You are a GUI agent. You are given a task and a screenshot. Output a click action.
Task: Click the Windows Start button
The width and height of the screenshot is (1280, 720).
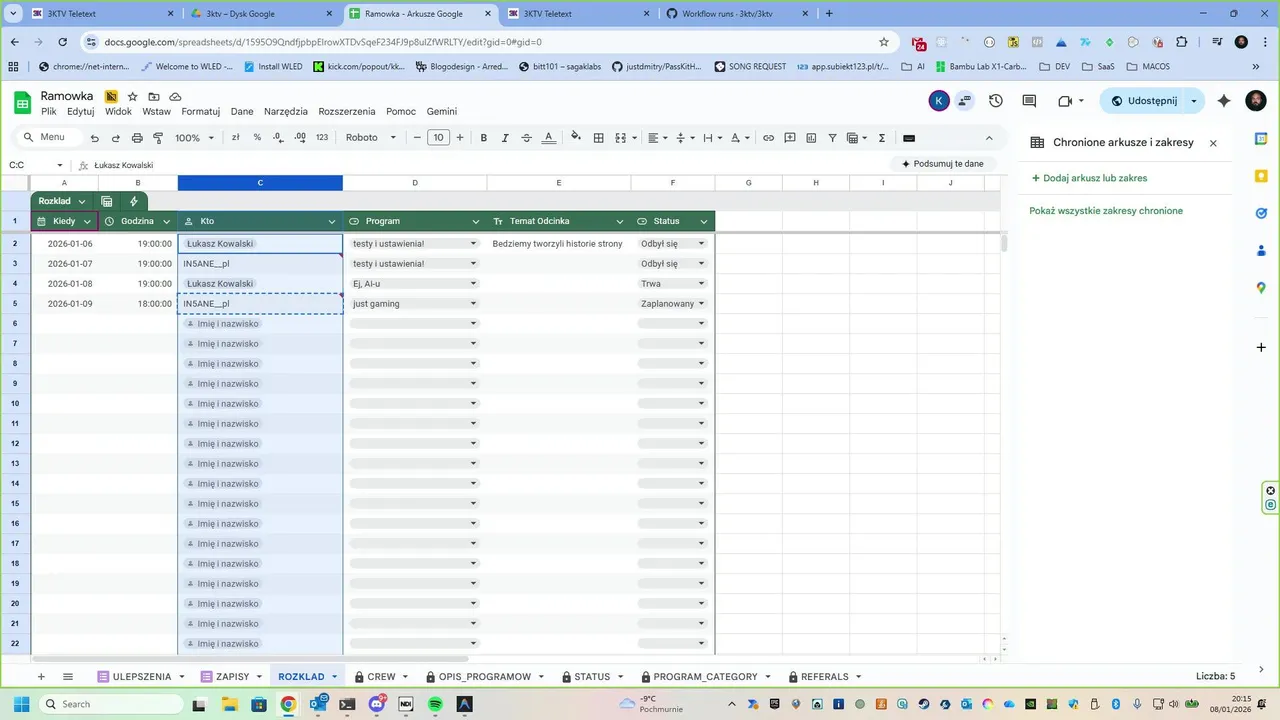20,704
